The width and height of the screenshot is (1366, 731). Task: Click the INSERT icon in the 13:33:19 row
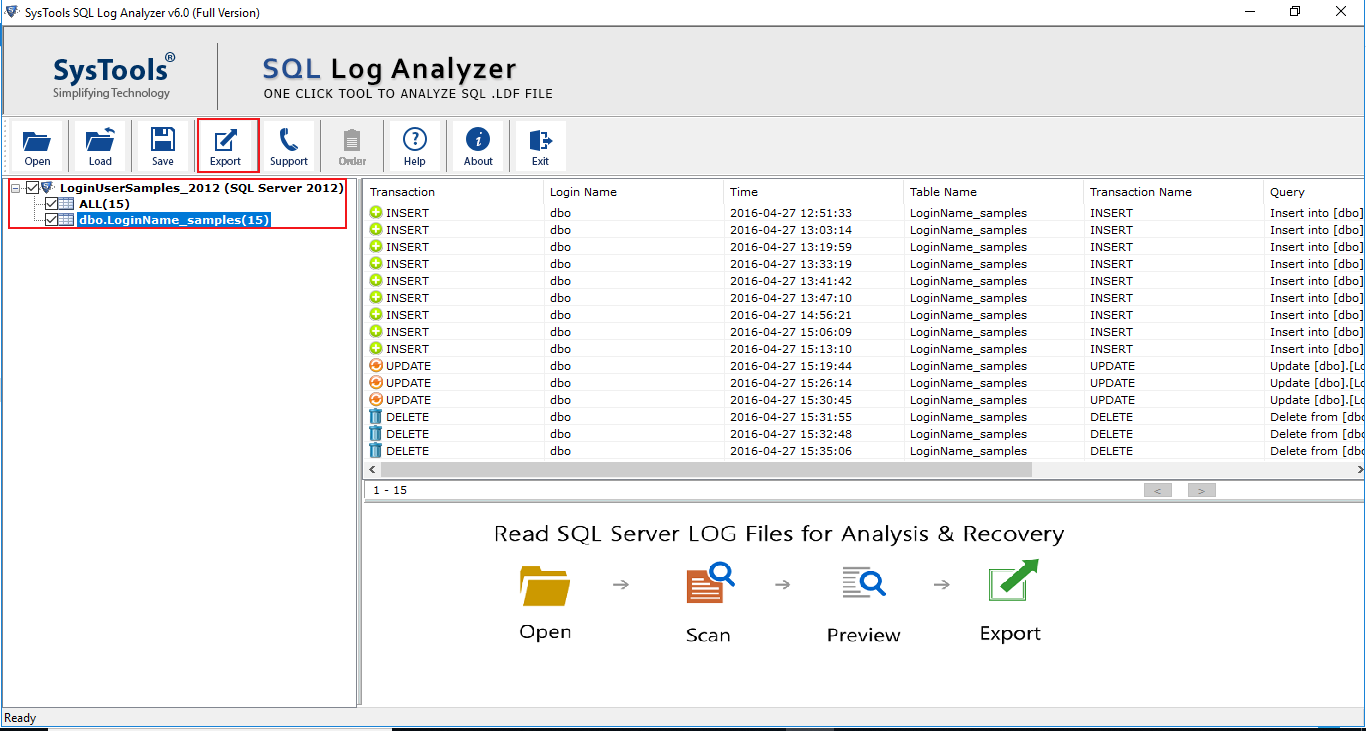tap(376, 264)
